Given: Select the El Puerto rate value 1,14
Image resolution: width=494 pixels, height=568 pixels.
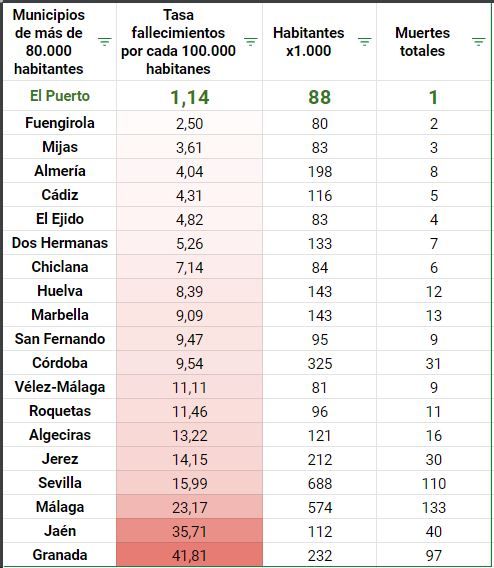Looking at the screenshot, I should point(189,97).
